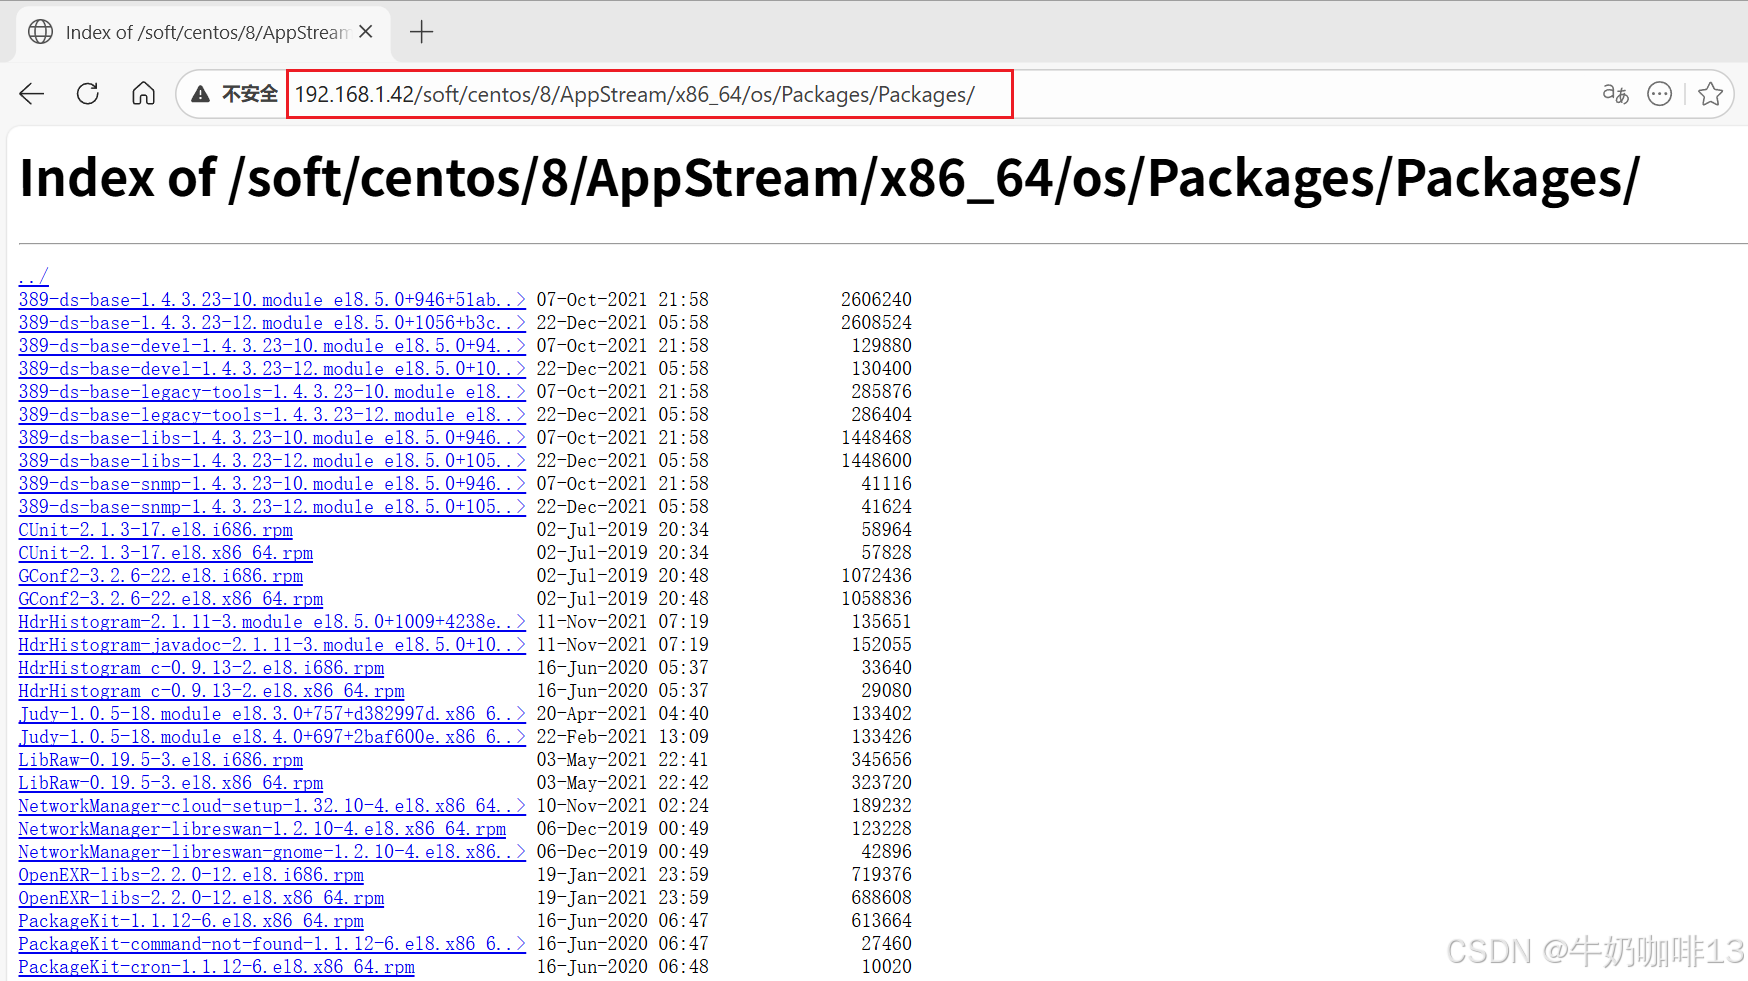Reload the page with the refresh icon
Viewport: 1748px width, 981px height.
[88, 94]
